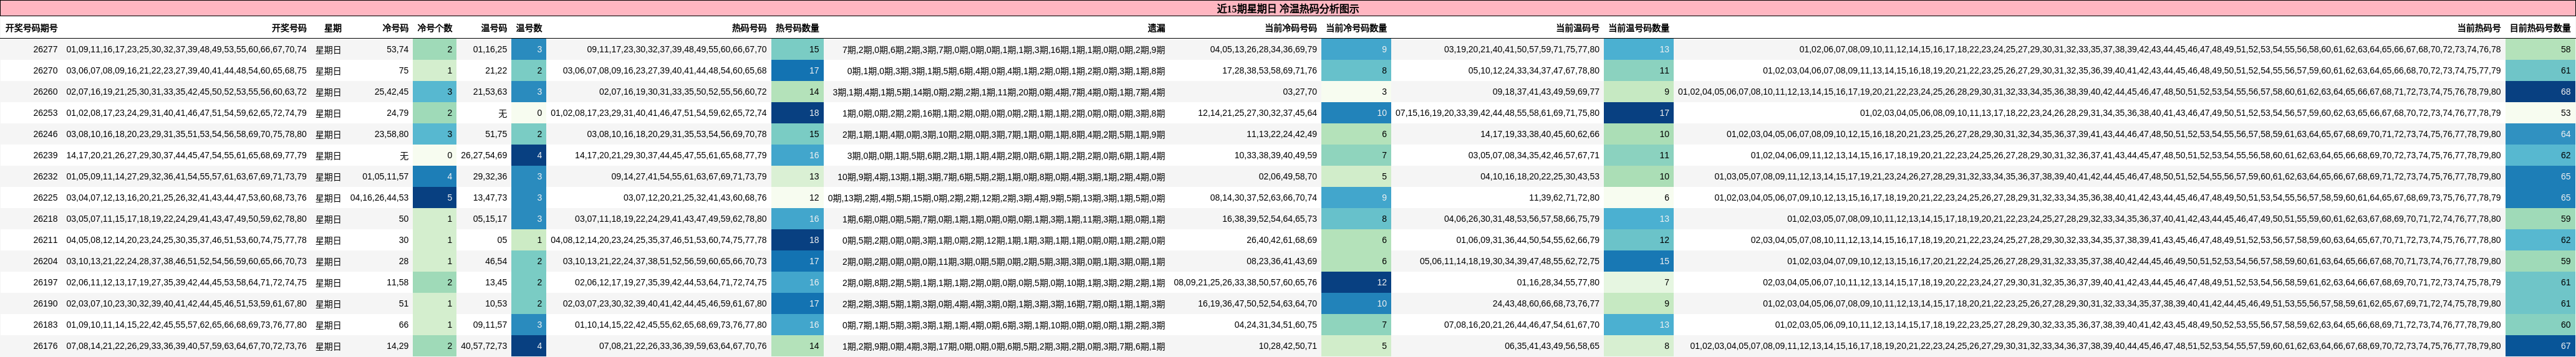Select the 冷号个数 column header

pos(434,28)
